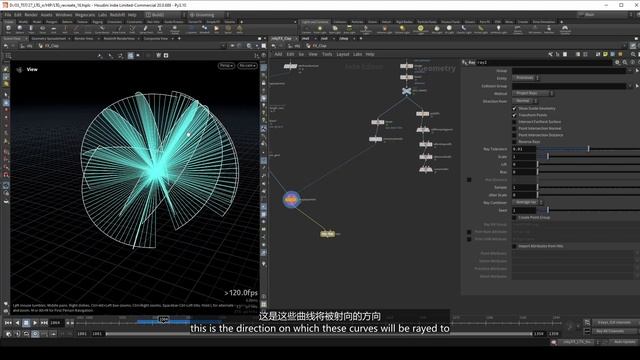640x360 pixels.
Task: Open the Direction from dropdown
Action: pyautogui.click(x=525, y=101)
